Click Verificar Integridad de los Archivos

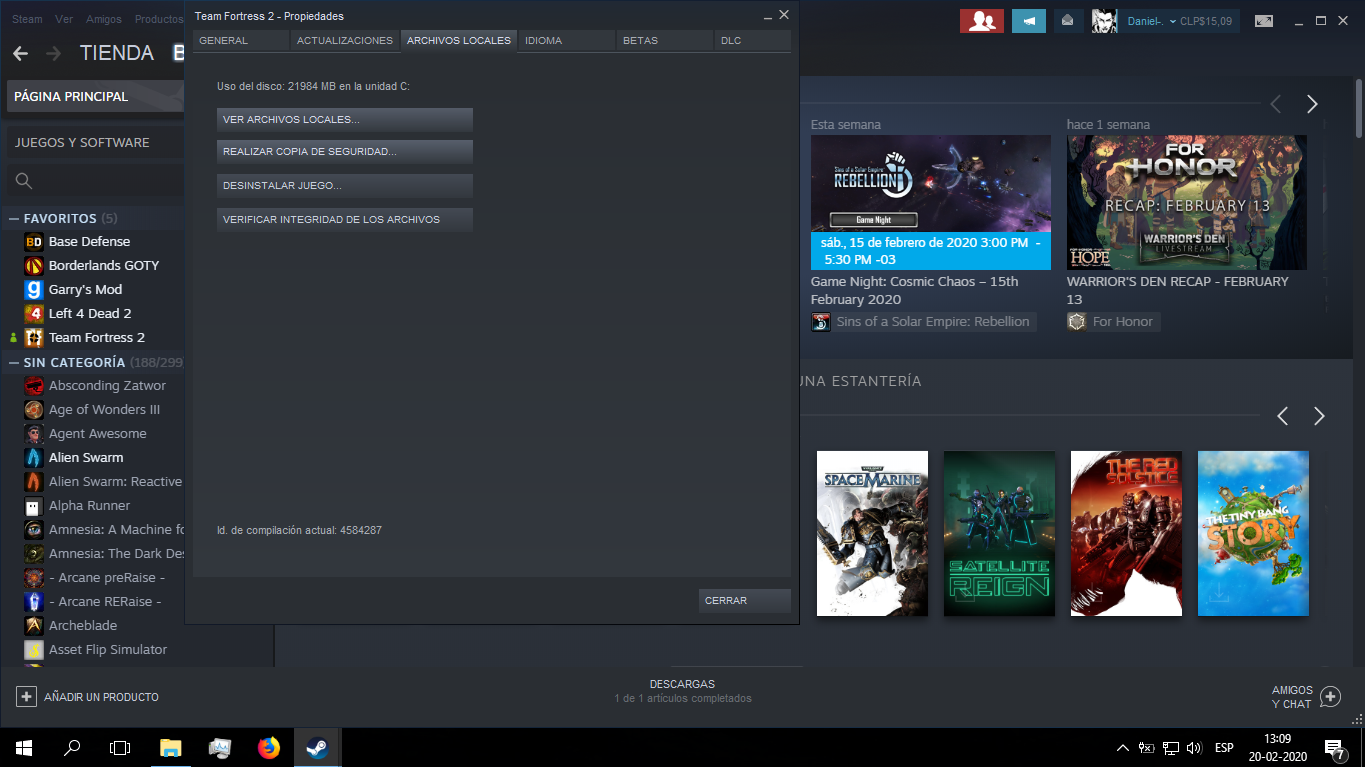click(x=345, y=220)
